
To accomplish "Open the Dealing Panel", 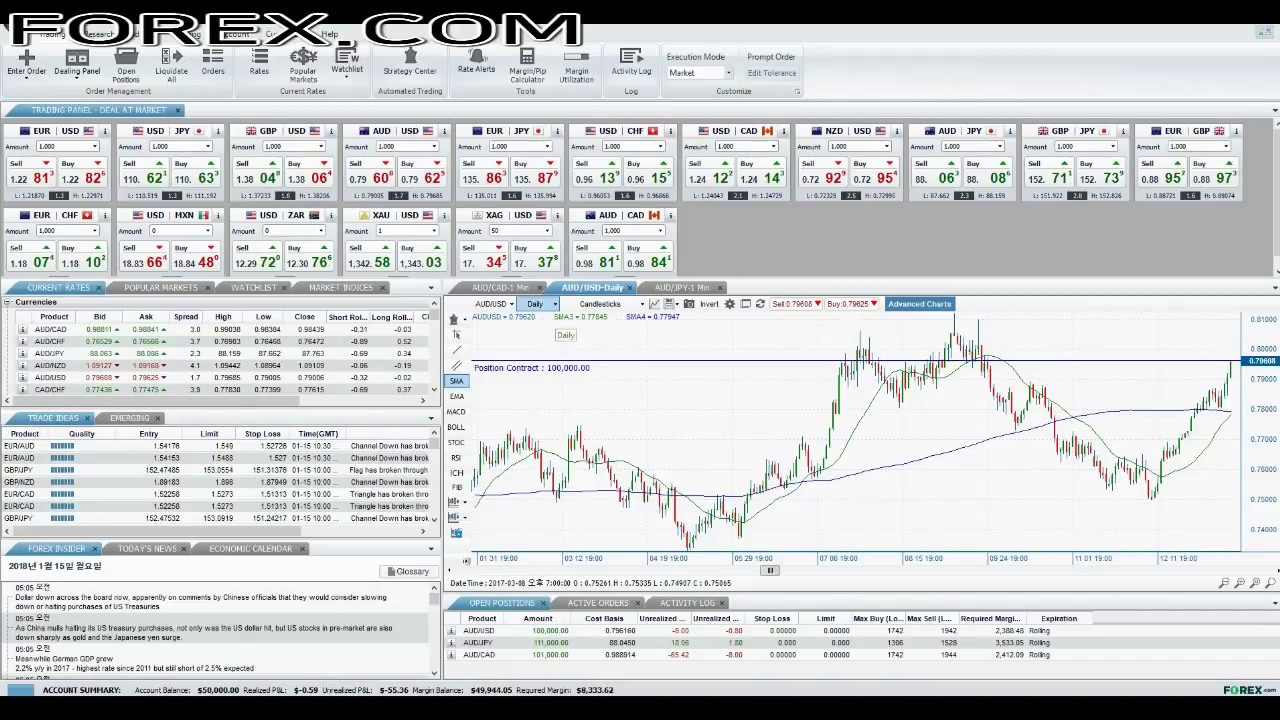I will (77, 63).
